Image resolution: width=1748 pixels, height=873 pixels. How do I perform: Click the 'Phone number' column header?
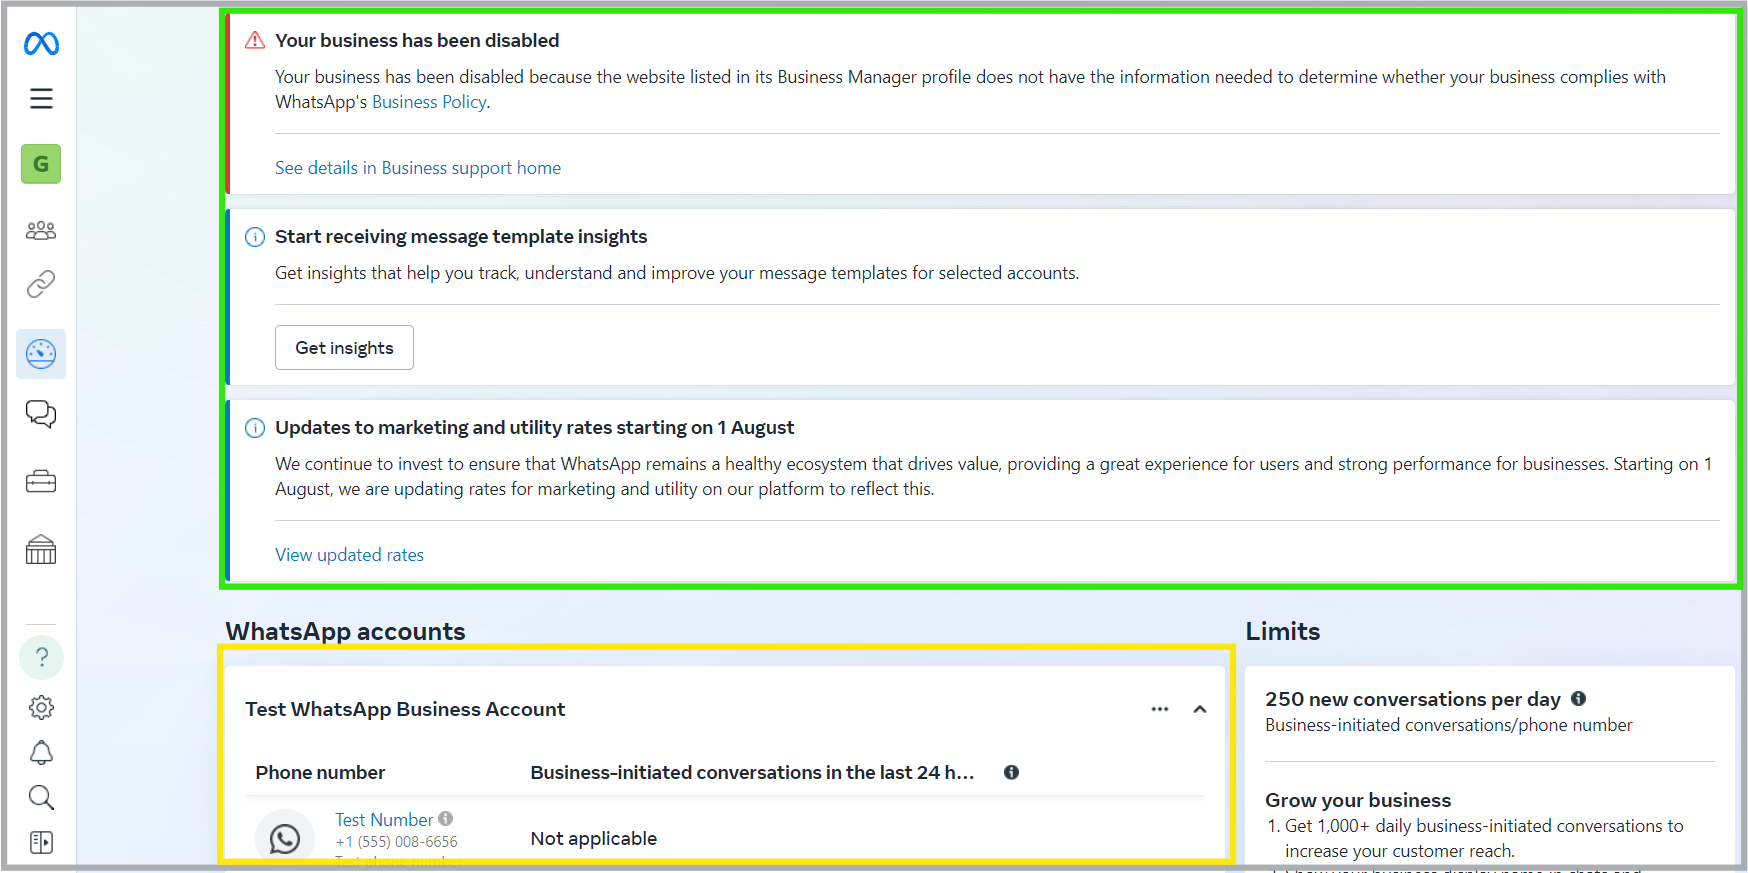pos(320,773)
